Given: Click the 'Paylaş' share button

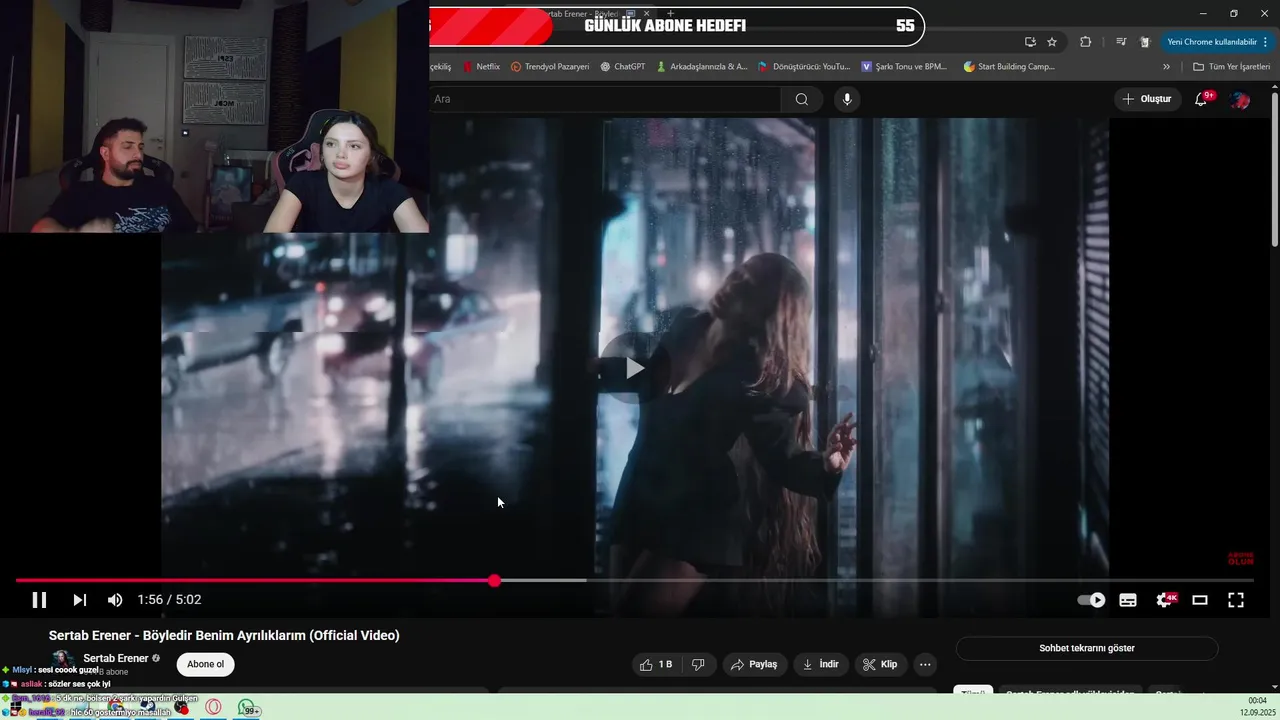Looking at the screenshot, I should pyautogui.click(x=754, y=664).
